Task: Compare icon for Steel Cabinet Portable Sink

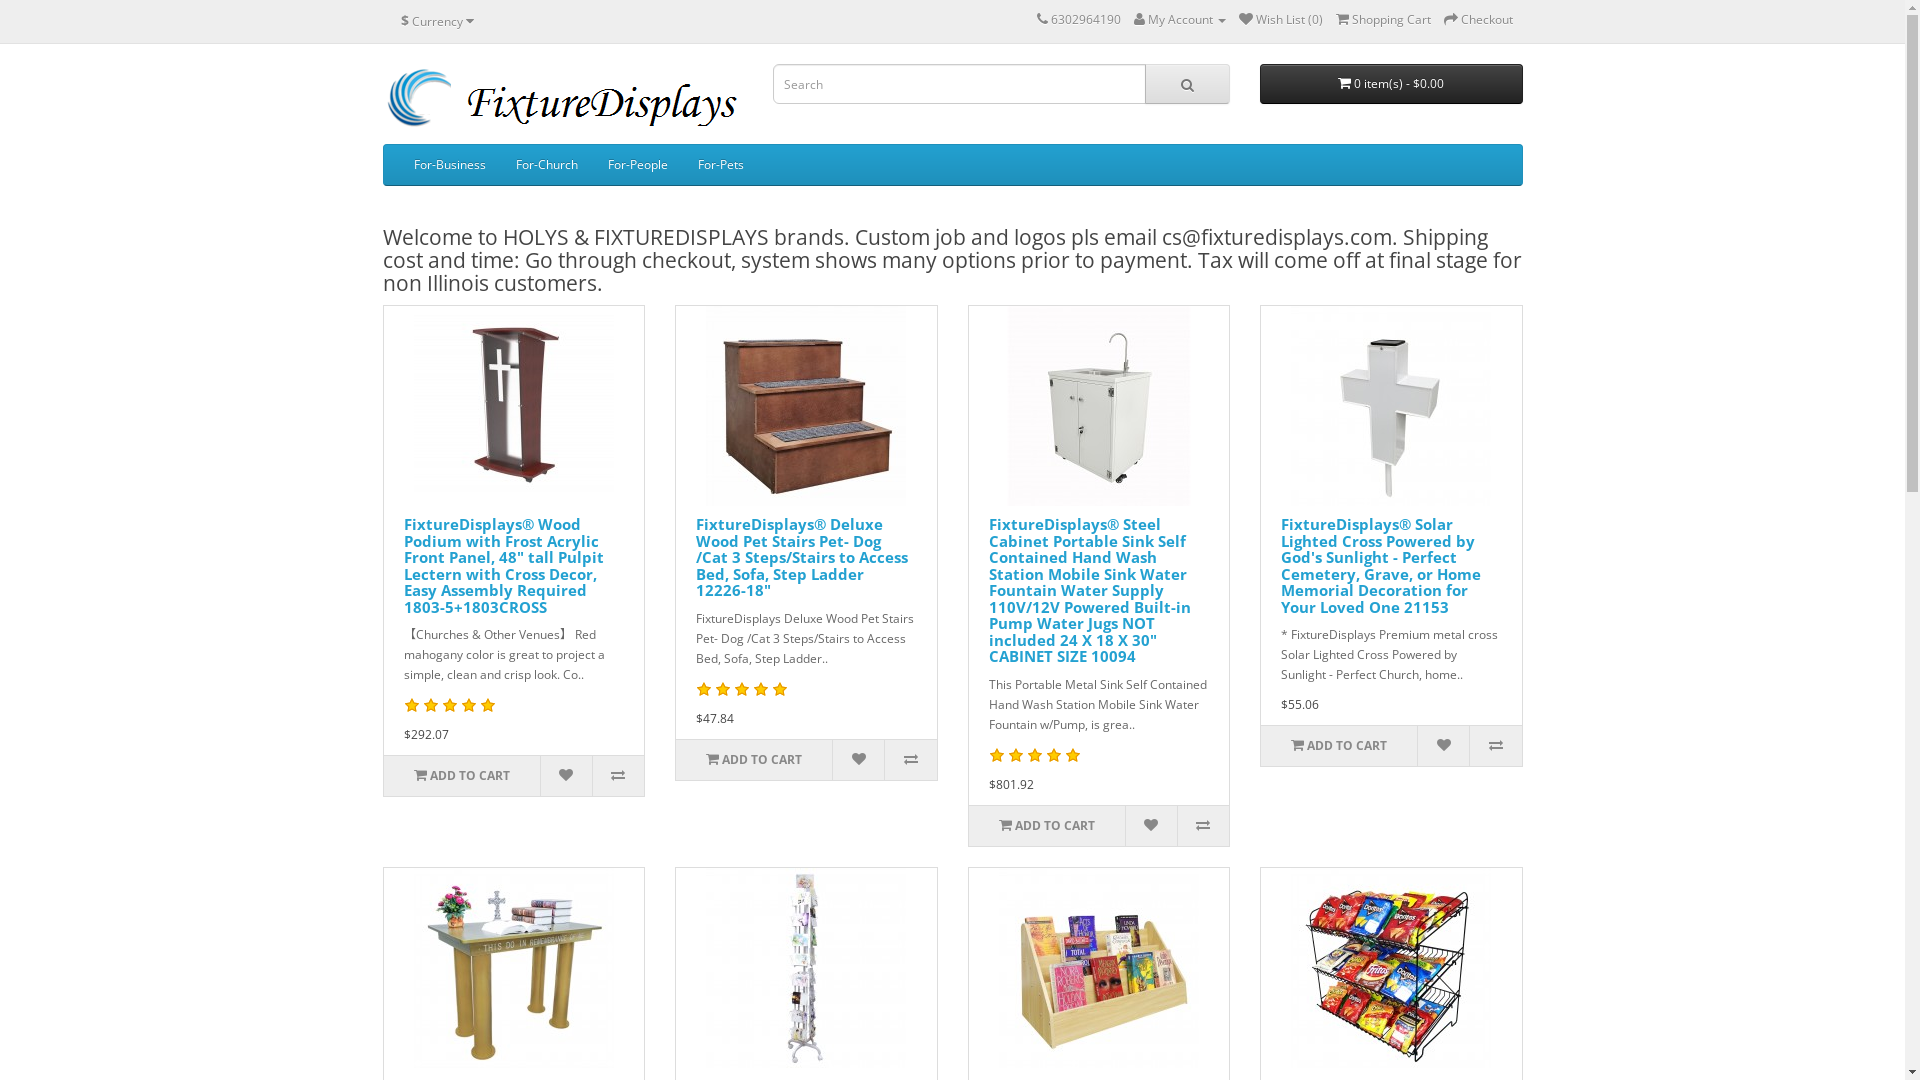Action: [x=1203, y=826]
